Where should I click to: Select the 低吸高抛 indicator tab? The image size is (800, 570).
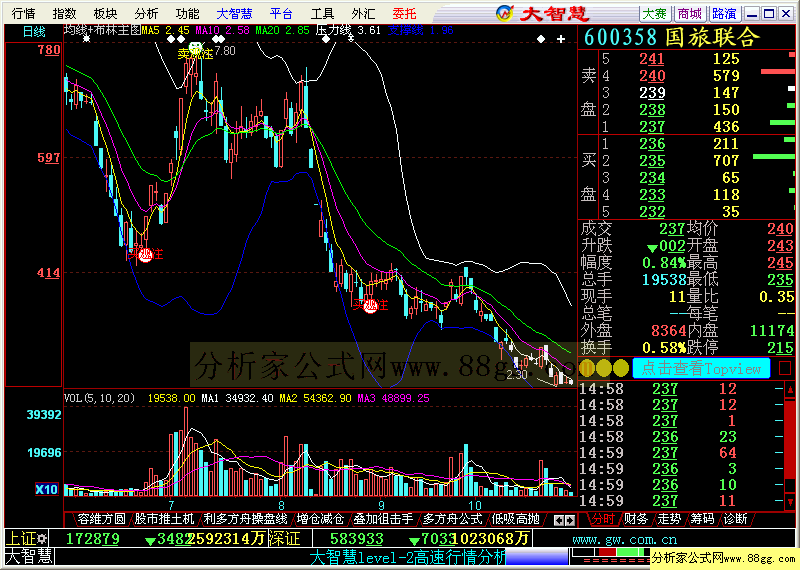pyautogui.click(x=515, y=519)
